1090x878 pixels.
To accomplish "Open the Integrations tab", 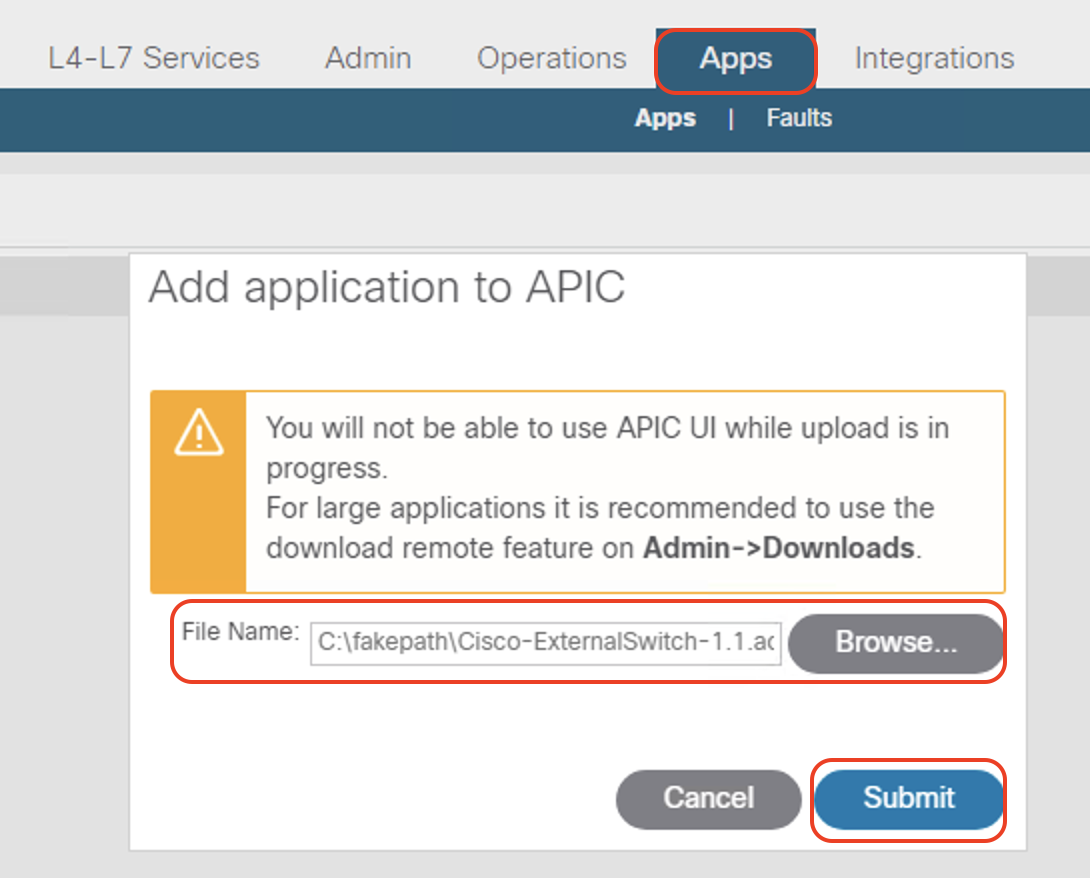I will coord(934,58).
